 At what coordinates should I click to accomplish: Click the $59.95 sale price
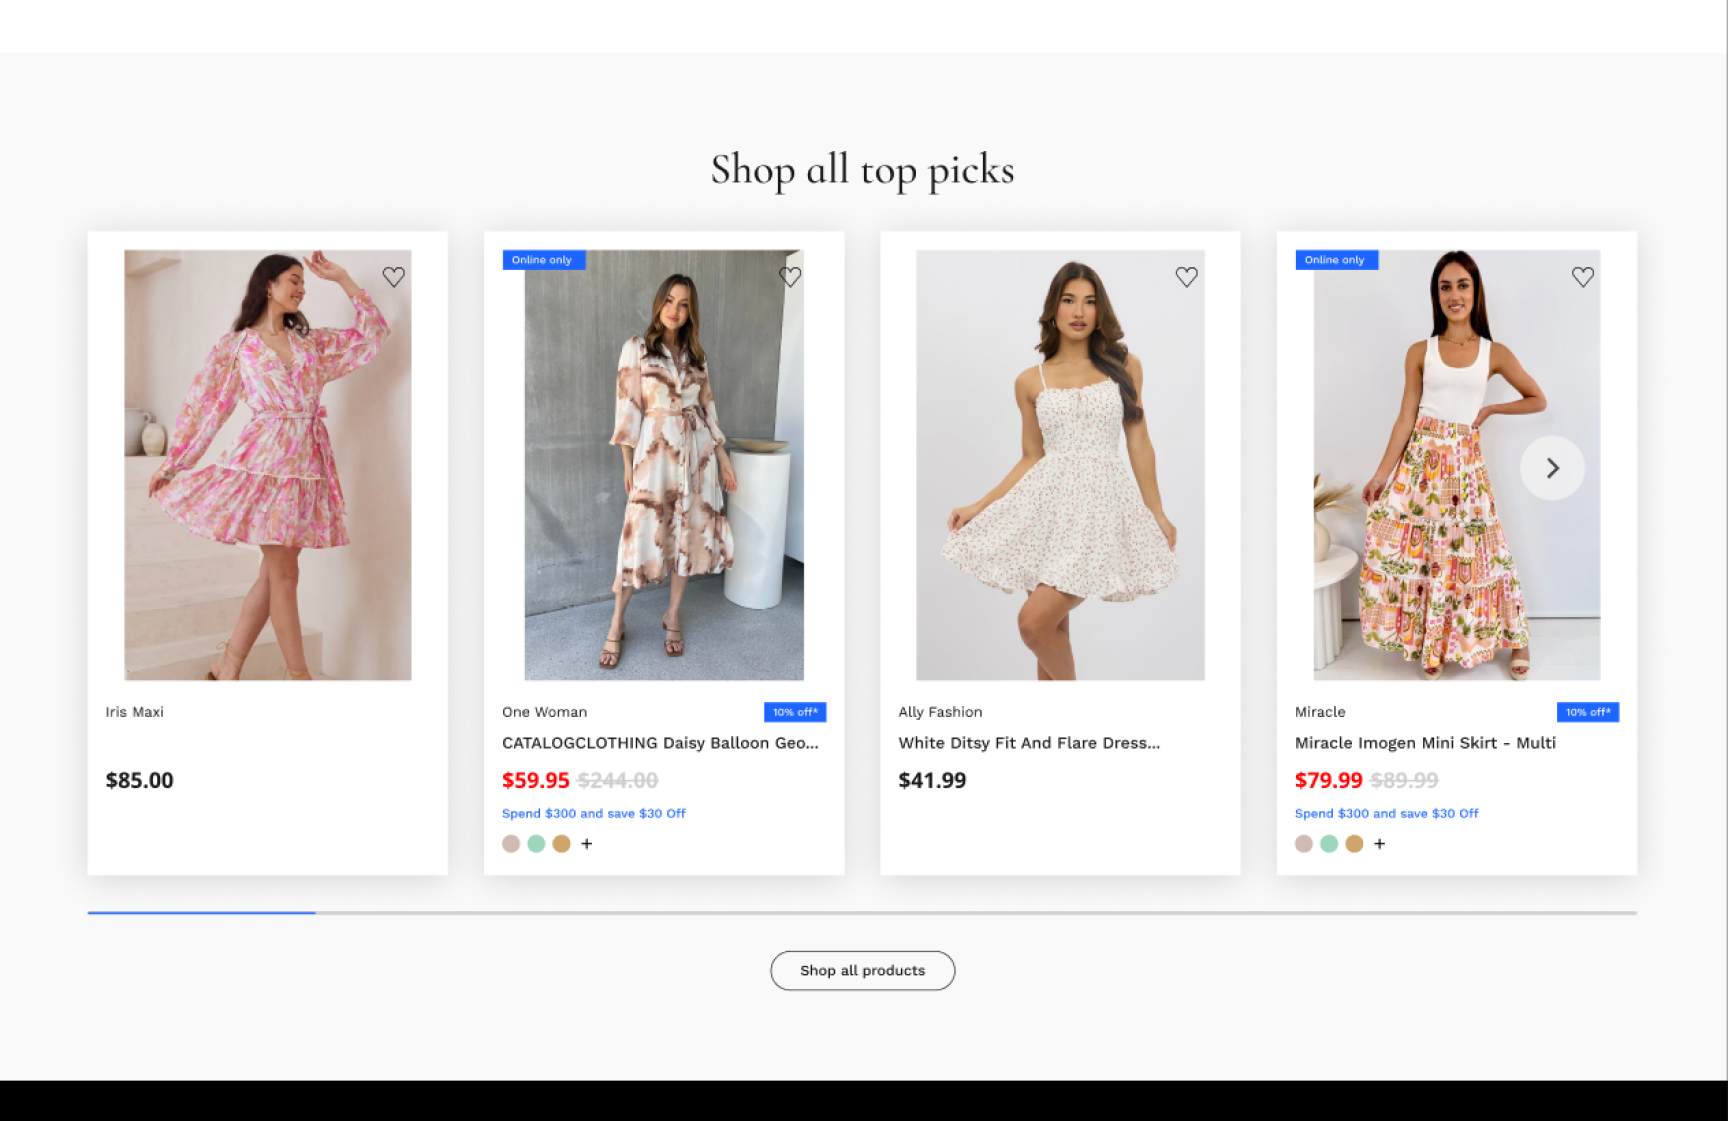tap(536, 781)
